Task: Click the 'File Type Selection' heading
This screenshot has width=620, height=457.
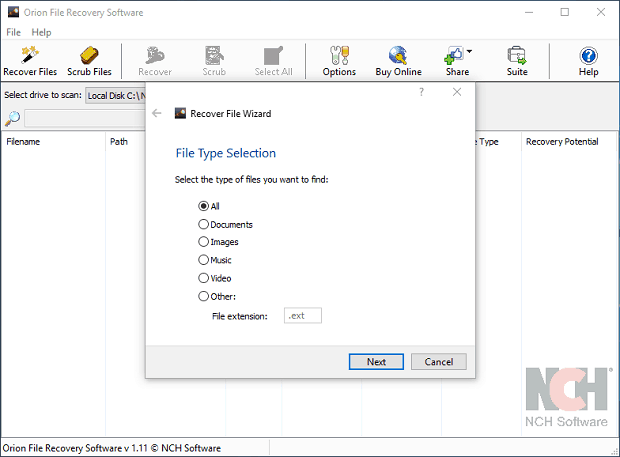Action: [226, 153]
